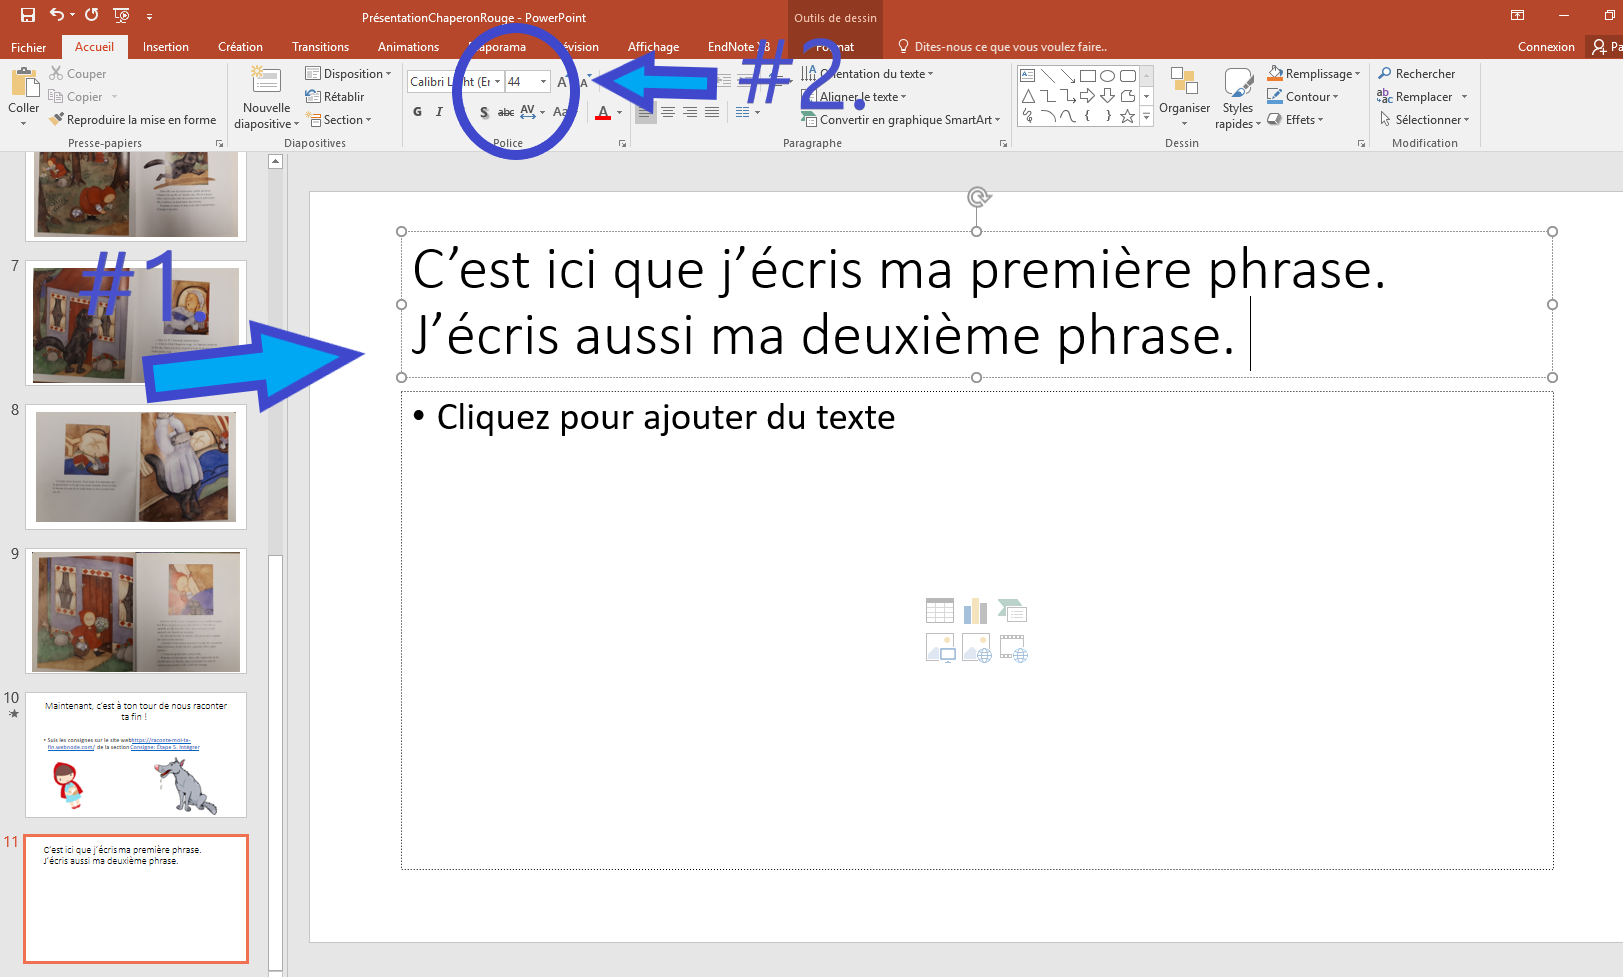The image size is (1623, 977).
Task: Pick the red font color button
Action: 603,112
